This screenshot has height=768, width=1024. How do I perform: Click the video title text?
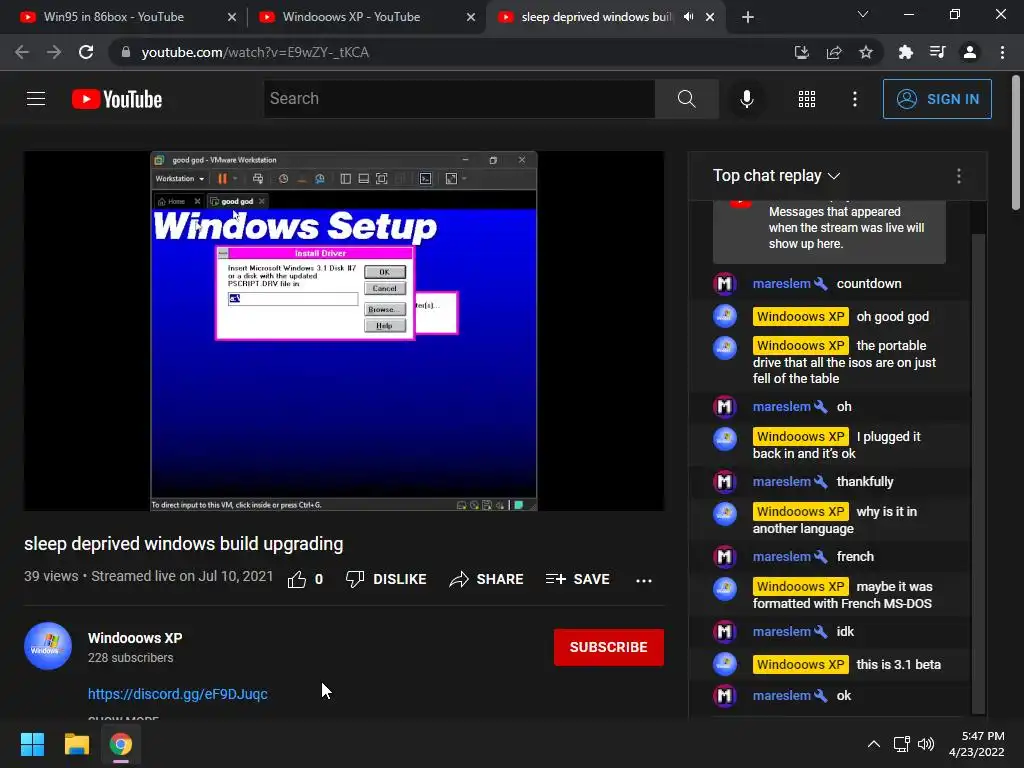[x=184, y=543]
